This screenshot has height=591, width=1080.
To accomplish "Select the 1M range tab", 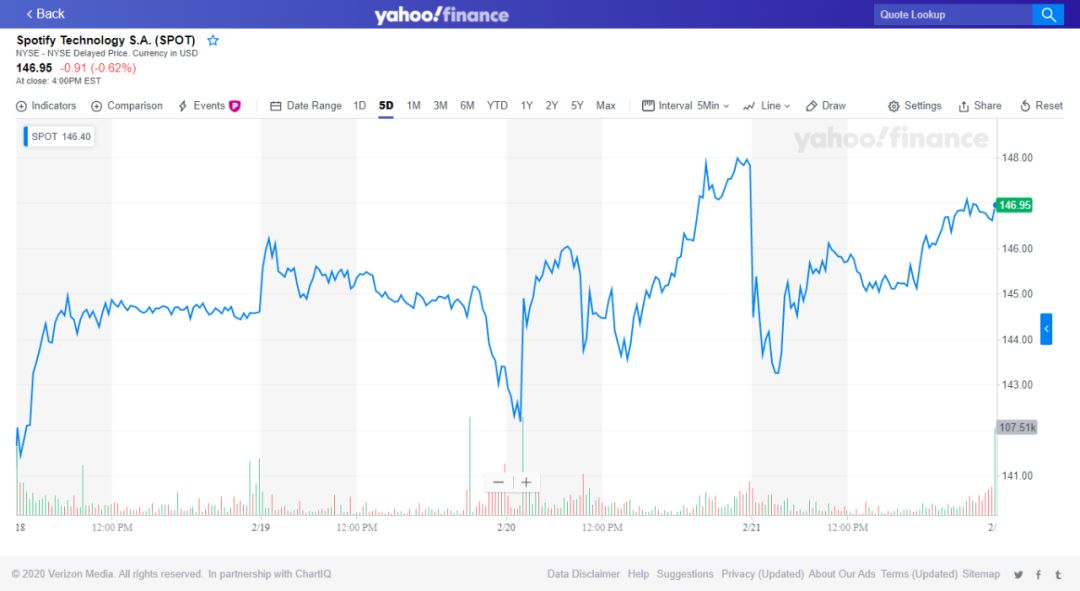I will pyautogui.click(x=413, y=106).
